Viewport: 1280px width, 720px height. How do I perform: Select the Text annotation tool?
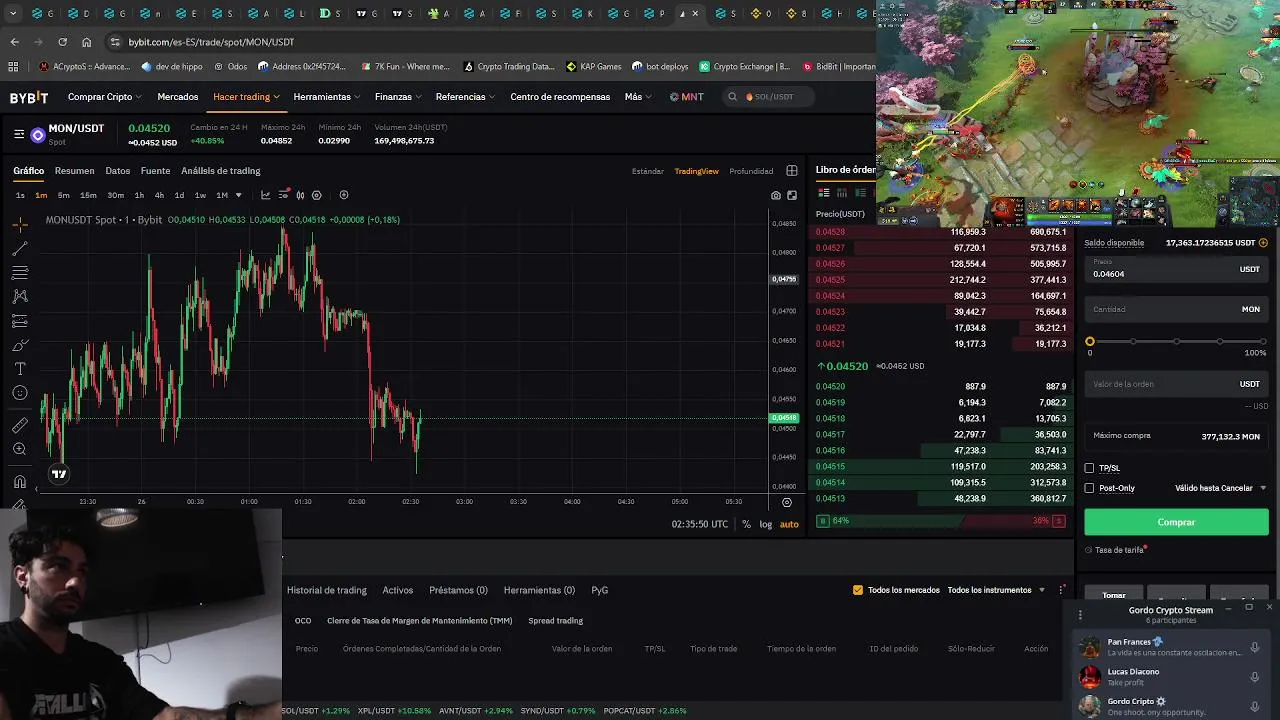(20, 369)
